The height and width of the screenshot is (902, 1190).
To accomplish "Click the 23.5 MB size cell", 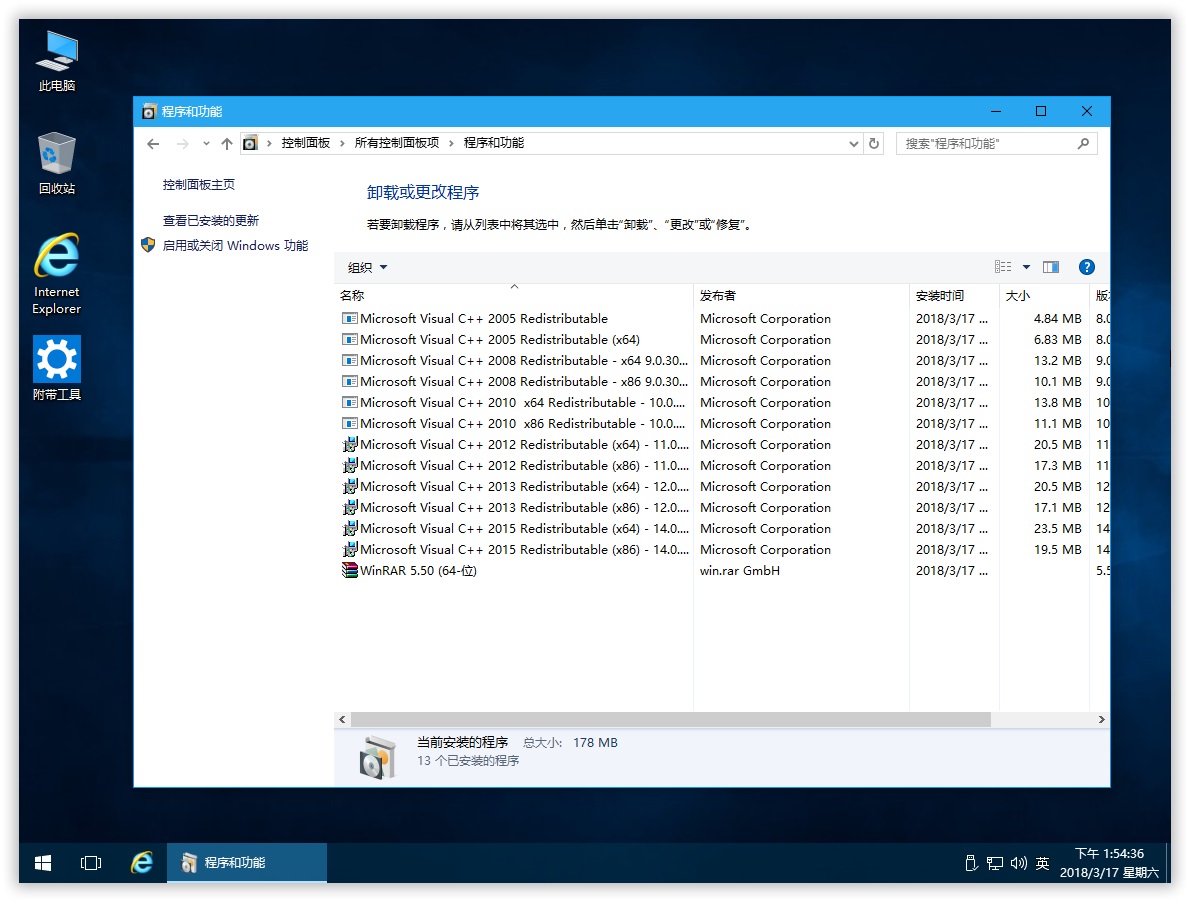I will 1057,529.
